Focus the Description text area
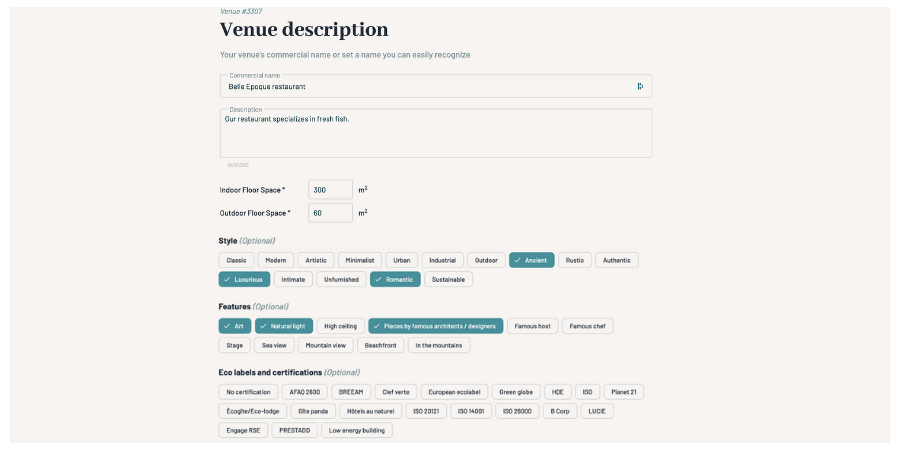This screenshot has height=450, width=900. [436, 133]
